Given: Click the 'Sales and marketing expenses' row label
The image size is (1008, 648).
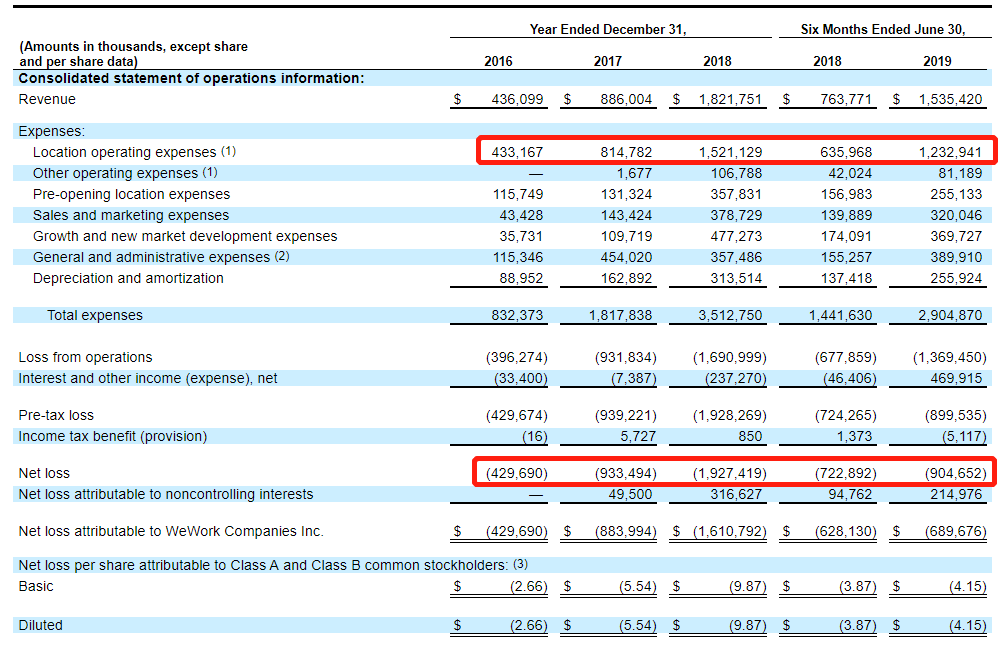Looking at the screenshot, I should [x=130, y=215].
